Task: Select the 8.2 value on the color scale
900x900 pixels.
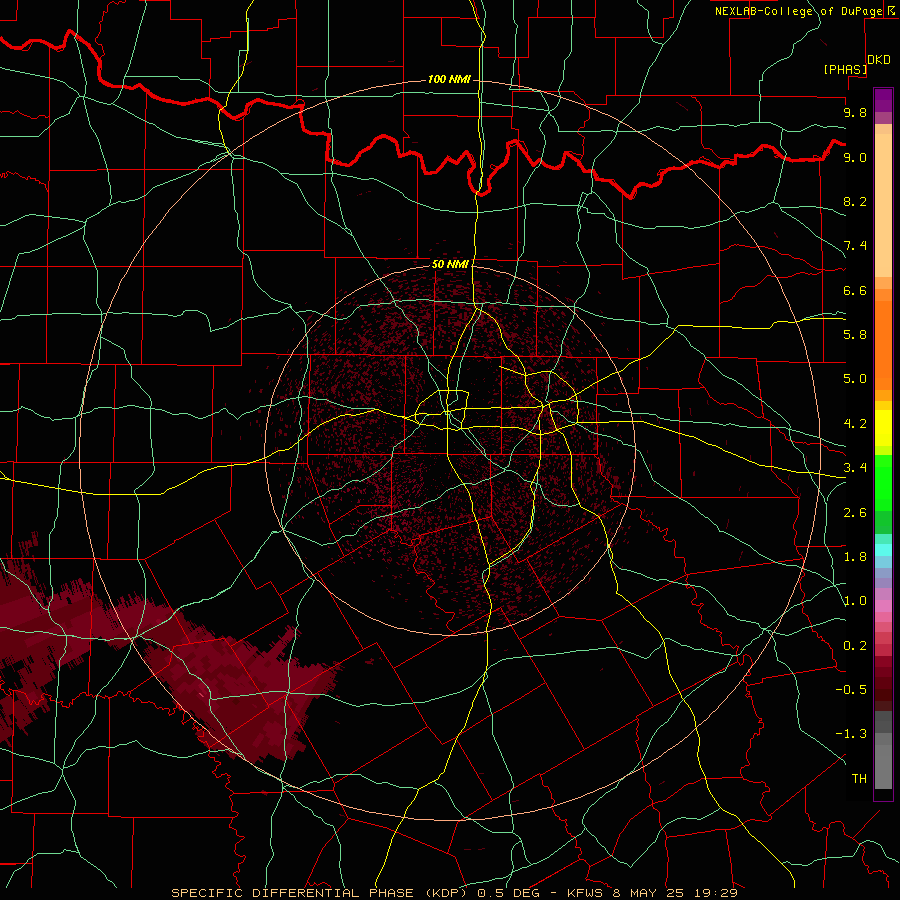Action: pyautogui.click(x=855, y=201)
